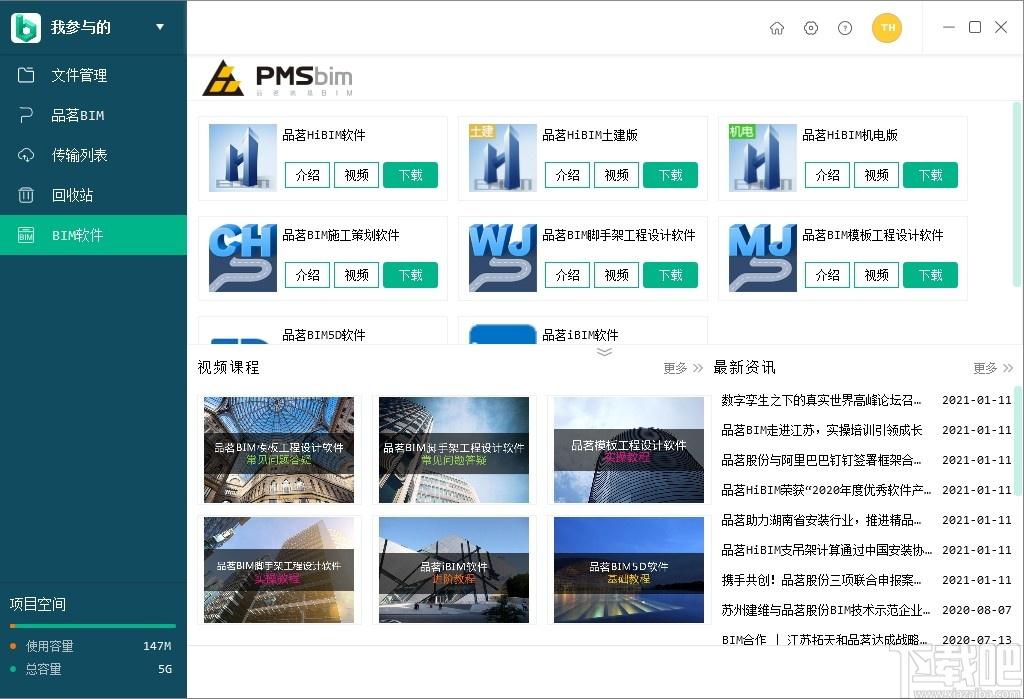Click the 文件管理 folder icon
1024x699 pixels.
point(26,75)
